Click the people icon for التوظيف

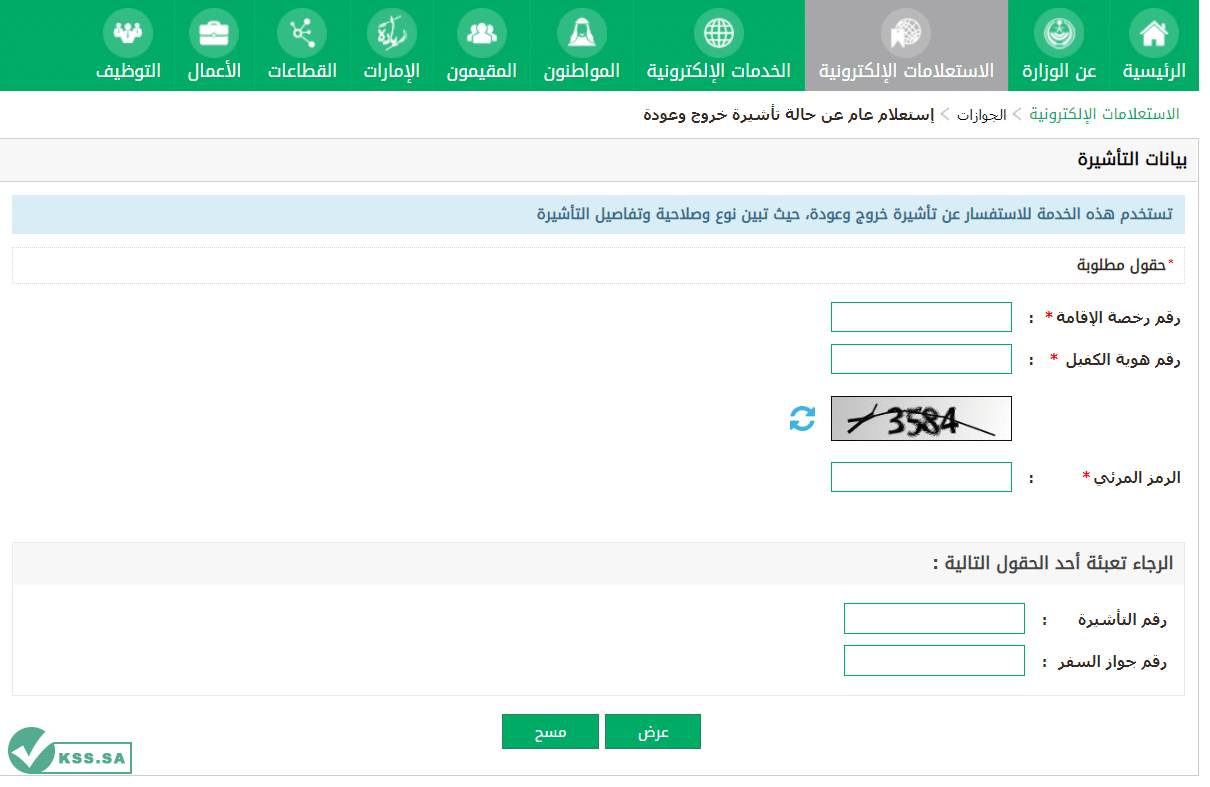pos(127,33)
